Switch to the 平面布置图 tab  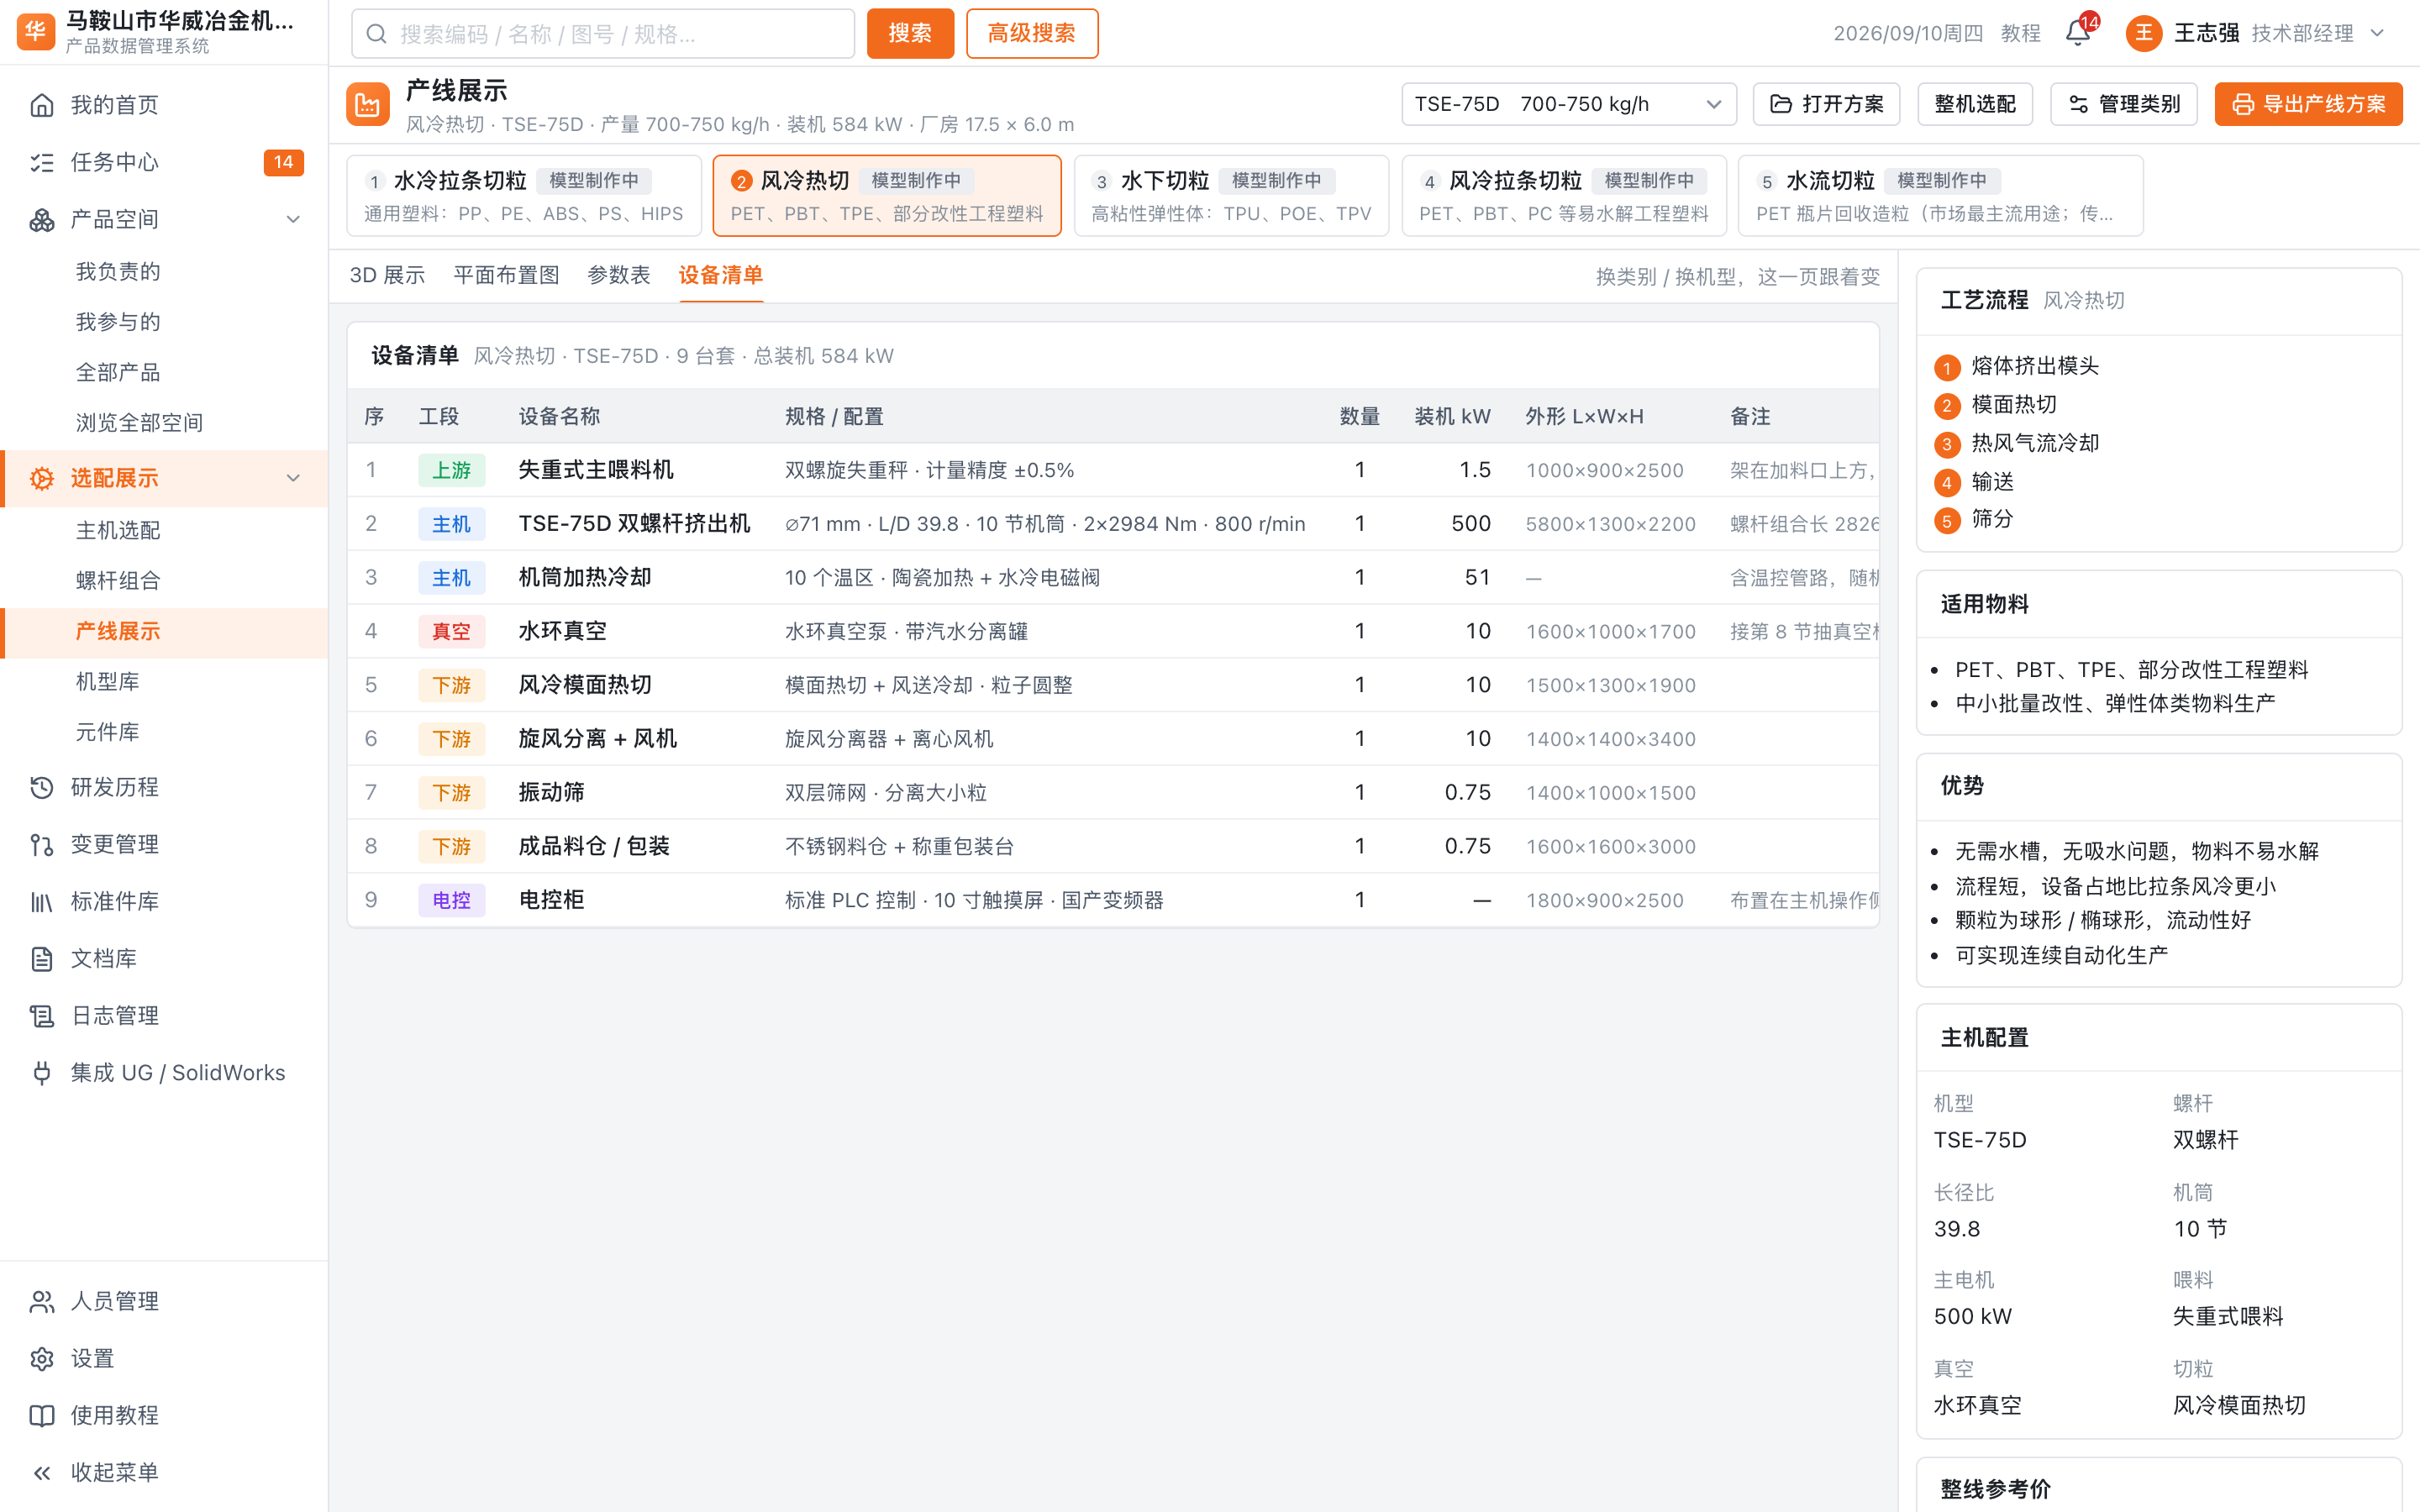point(506,275)
